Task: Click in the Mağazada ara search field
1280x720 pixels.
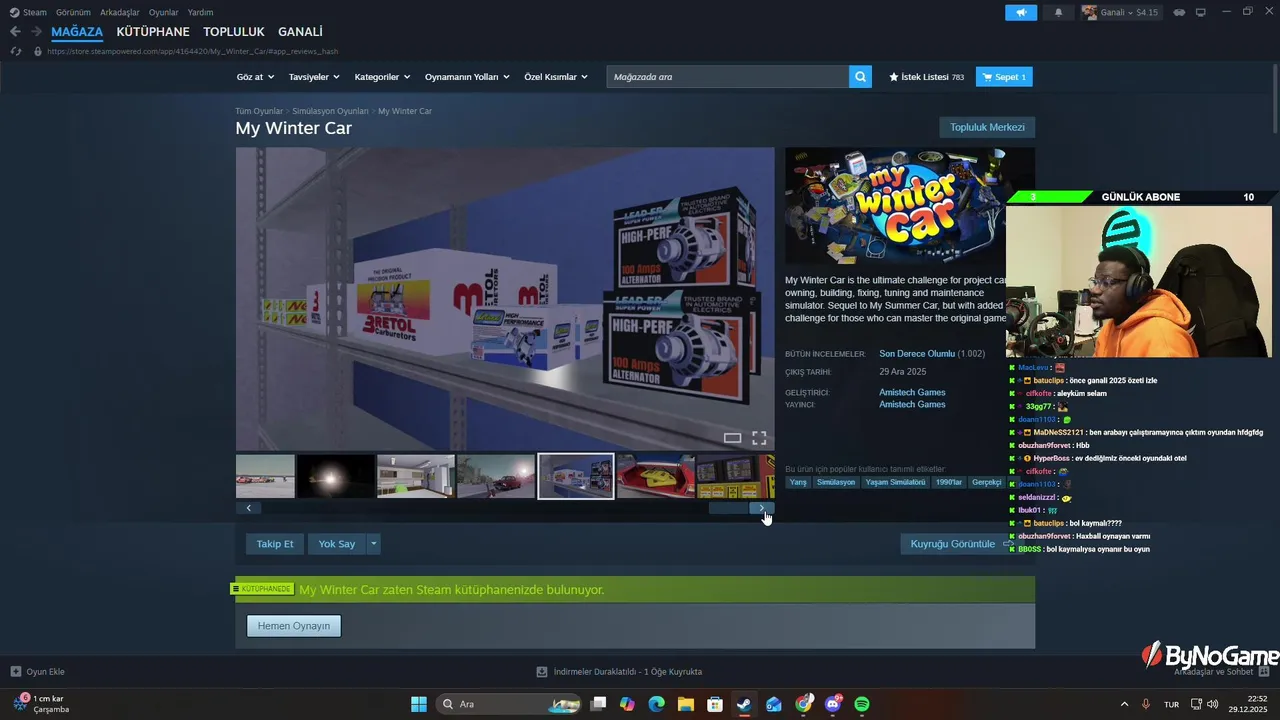Action: (x=727, y=77)
